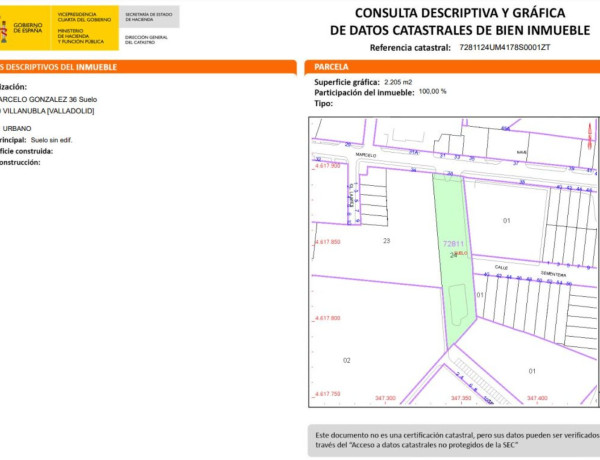Click the 'Referencia catastral:' label
600x460 pixels.
pyautogui.click(x=410, y=48)
